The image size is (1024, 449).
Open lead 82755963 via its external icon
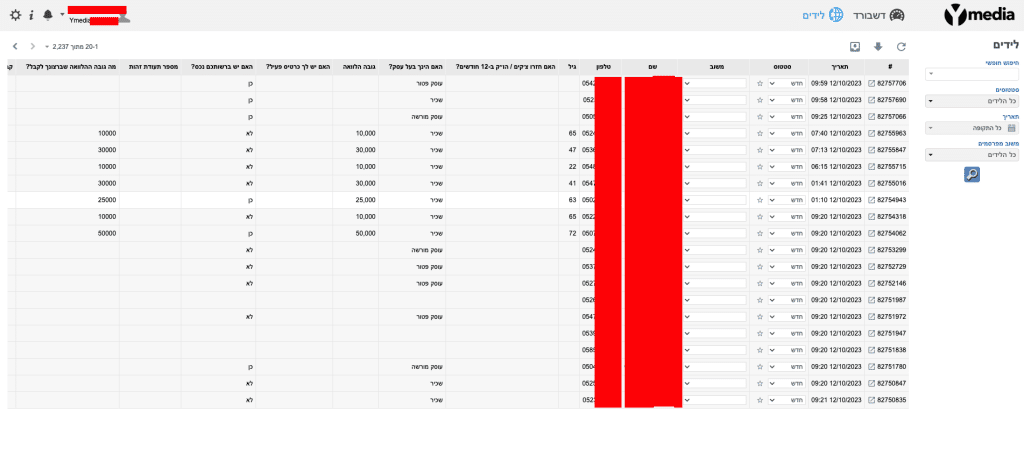[x=871, y=133]
